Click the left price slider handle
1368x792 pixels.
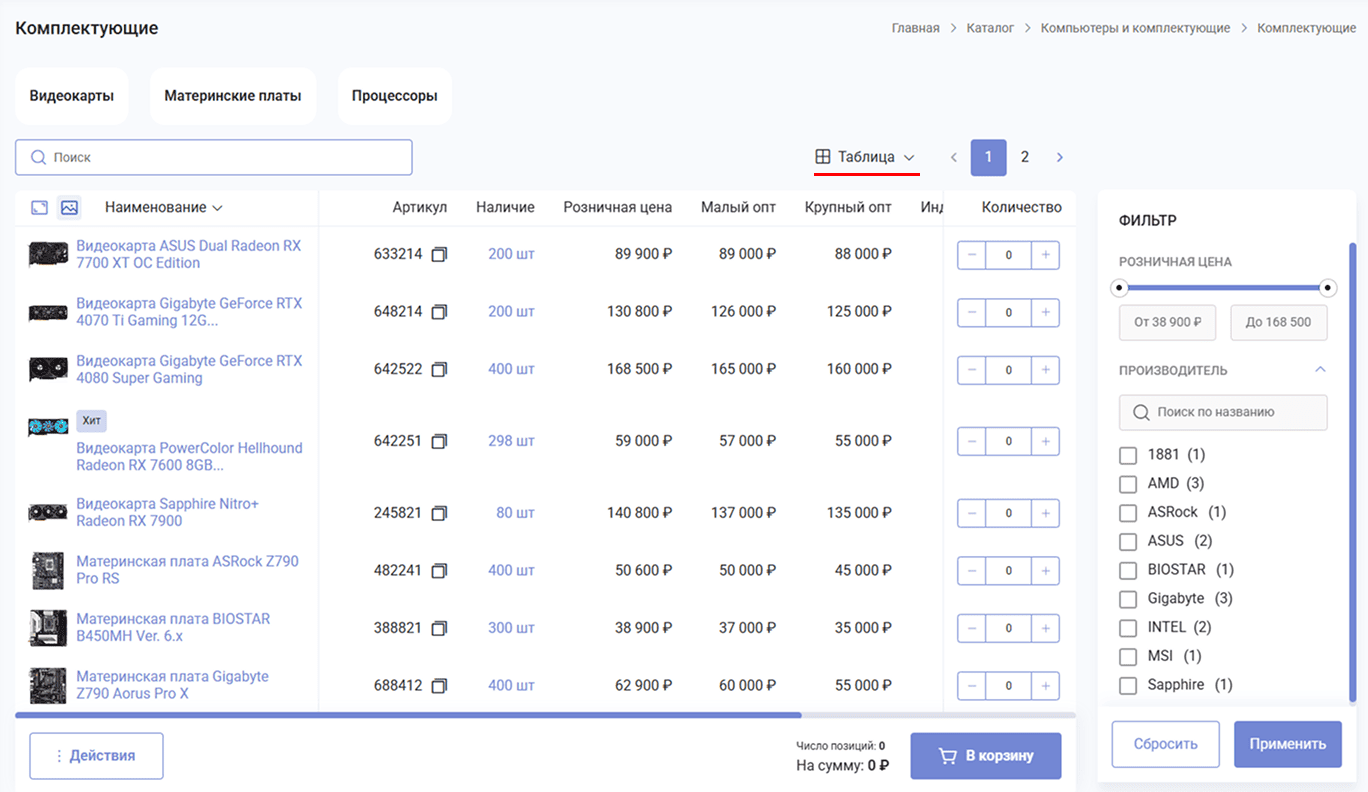pos(1120,288)
